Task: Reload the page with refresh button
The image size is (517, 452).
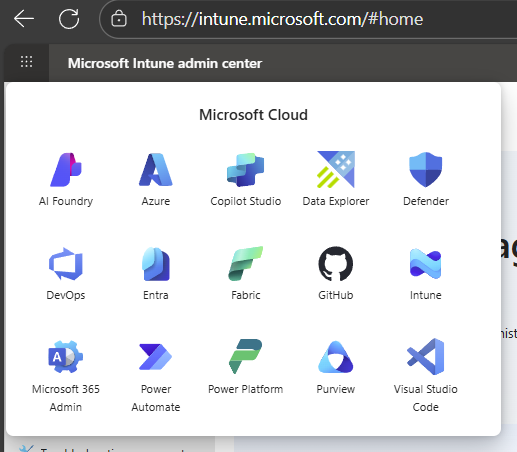Action: [69, 19]
